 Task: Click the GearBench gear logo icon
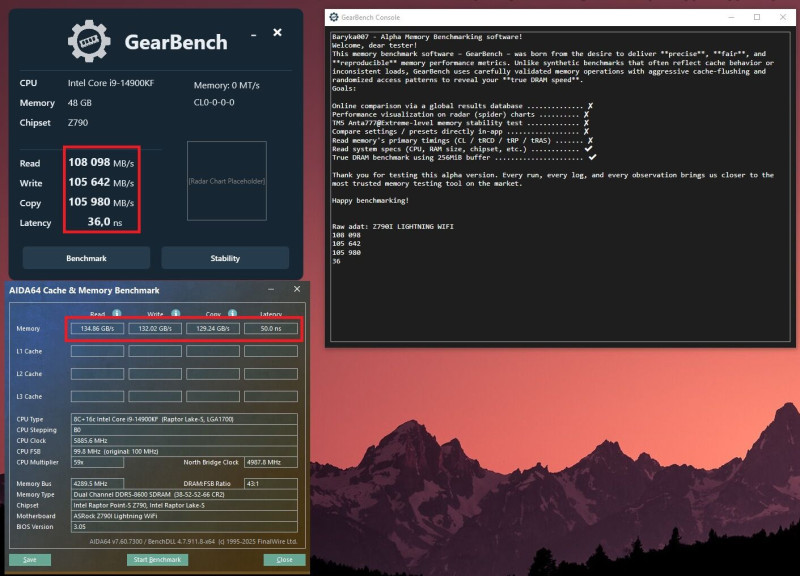(x=89, y=41)
